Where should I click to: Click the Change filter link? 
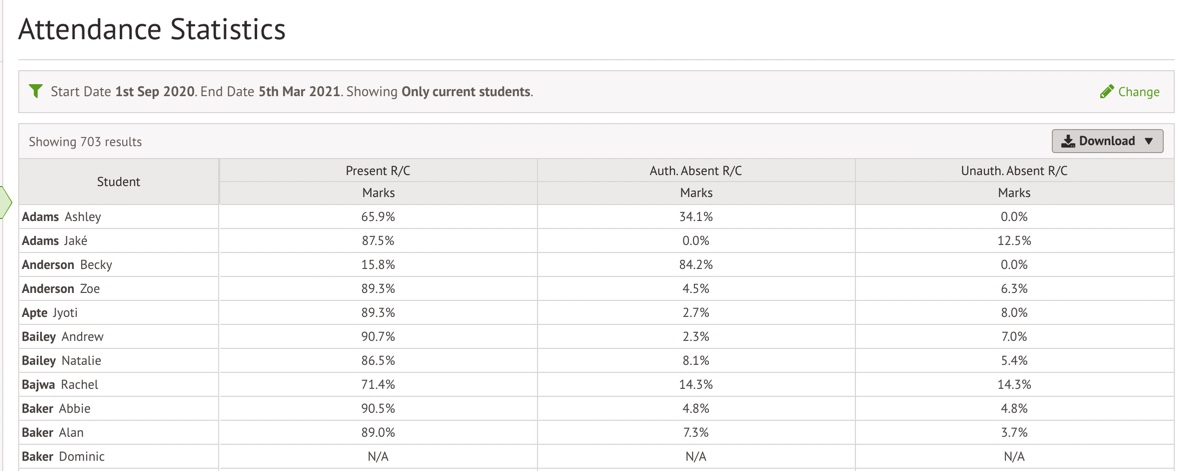1139,92
